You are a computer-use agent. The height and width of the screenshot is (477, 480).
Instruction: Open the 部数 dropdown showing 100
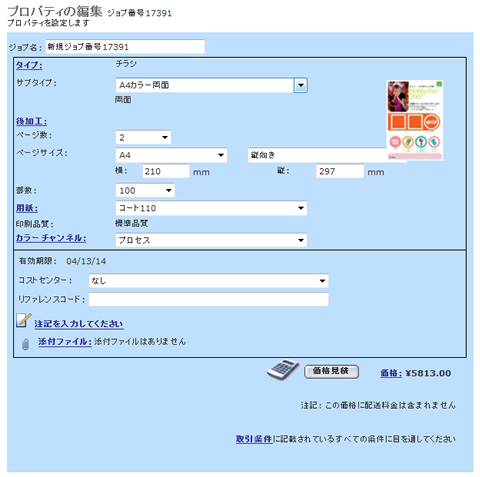145,191
